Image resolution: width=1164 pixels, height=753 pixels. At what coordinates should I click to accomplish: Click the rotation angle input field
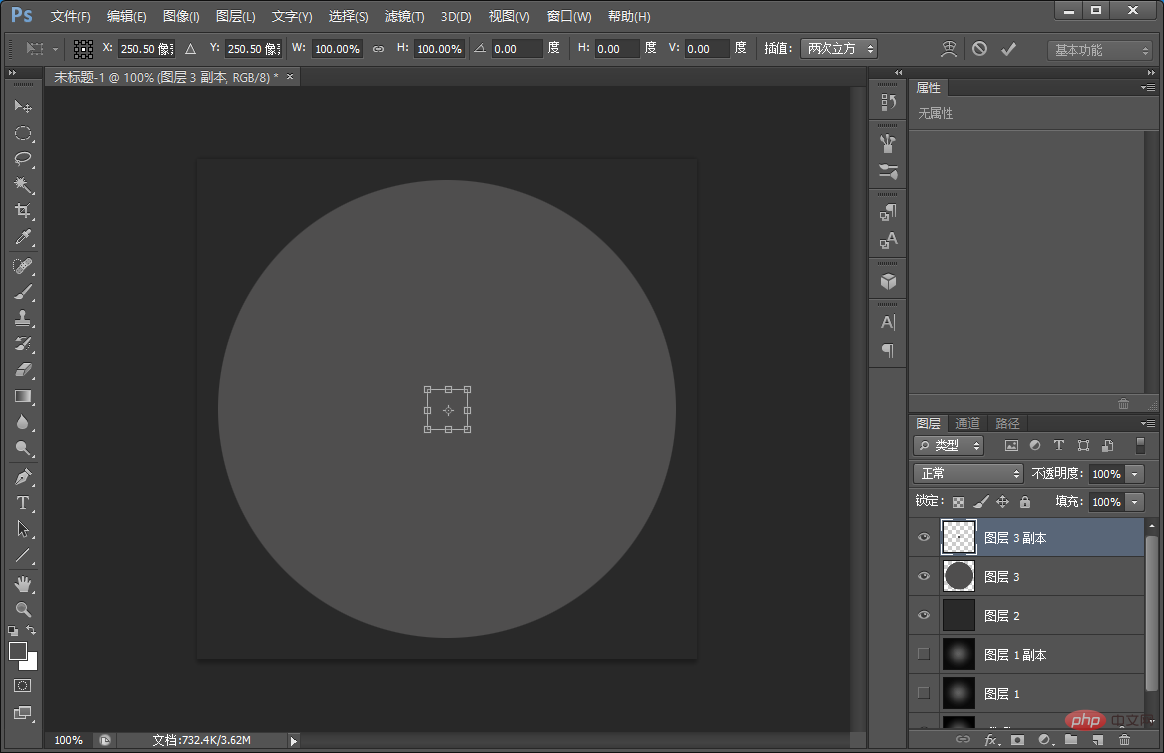(516, 48)
